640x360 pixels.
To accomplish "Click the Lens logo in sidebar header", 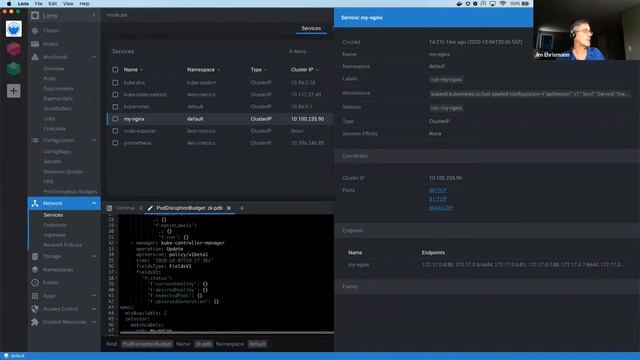I will (x=35, y=16).
